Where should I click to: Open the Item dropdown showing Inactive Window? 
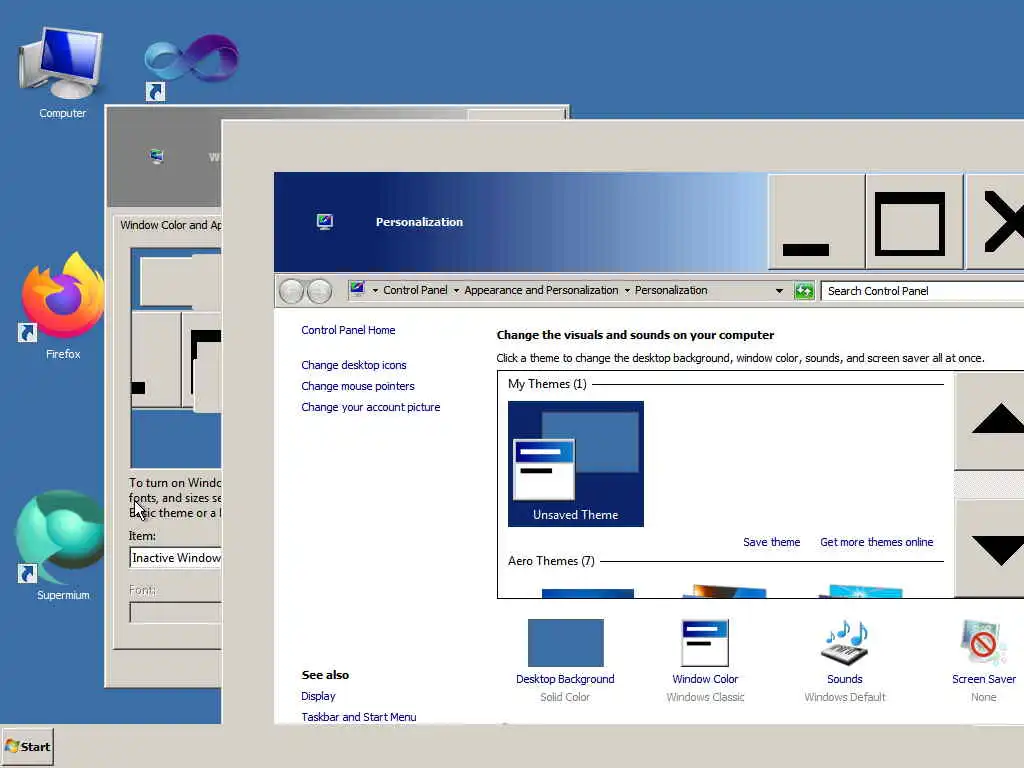[x=176, y=558]
